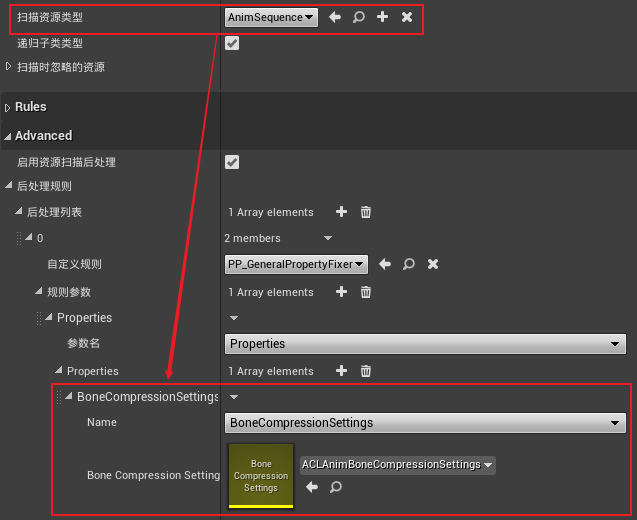637x520 pixels.
Task: Click the plus icon beside AnimSequence
Action: 383,17
